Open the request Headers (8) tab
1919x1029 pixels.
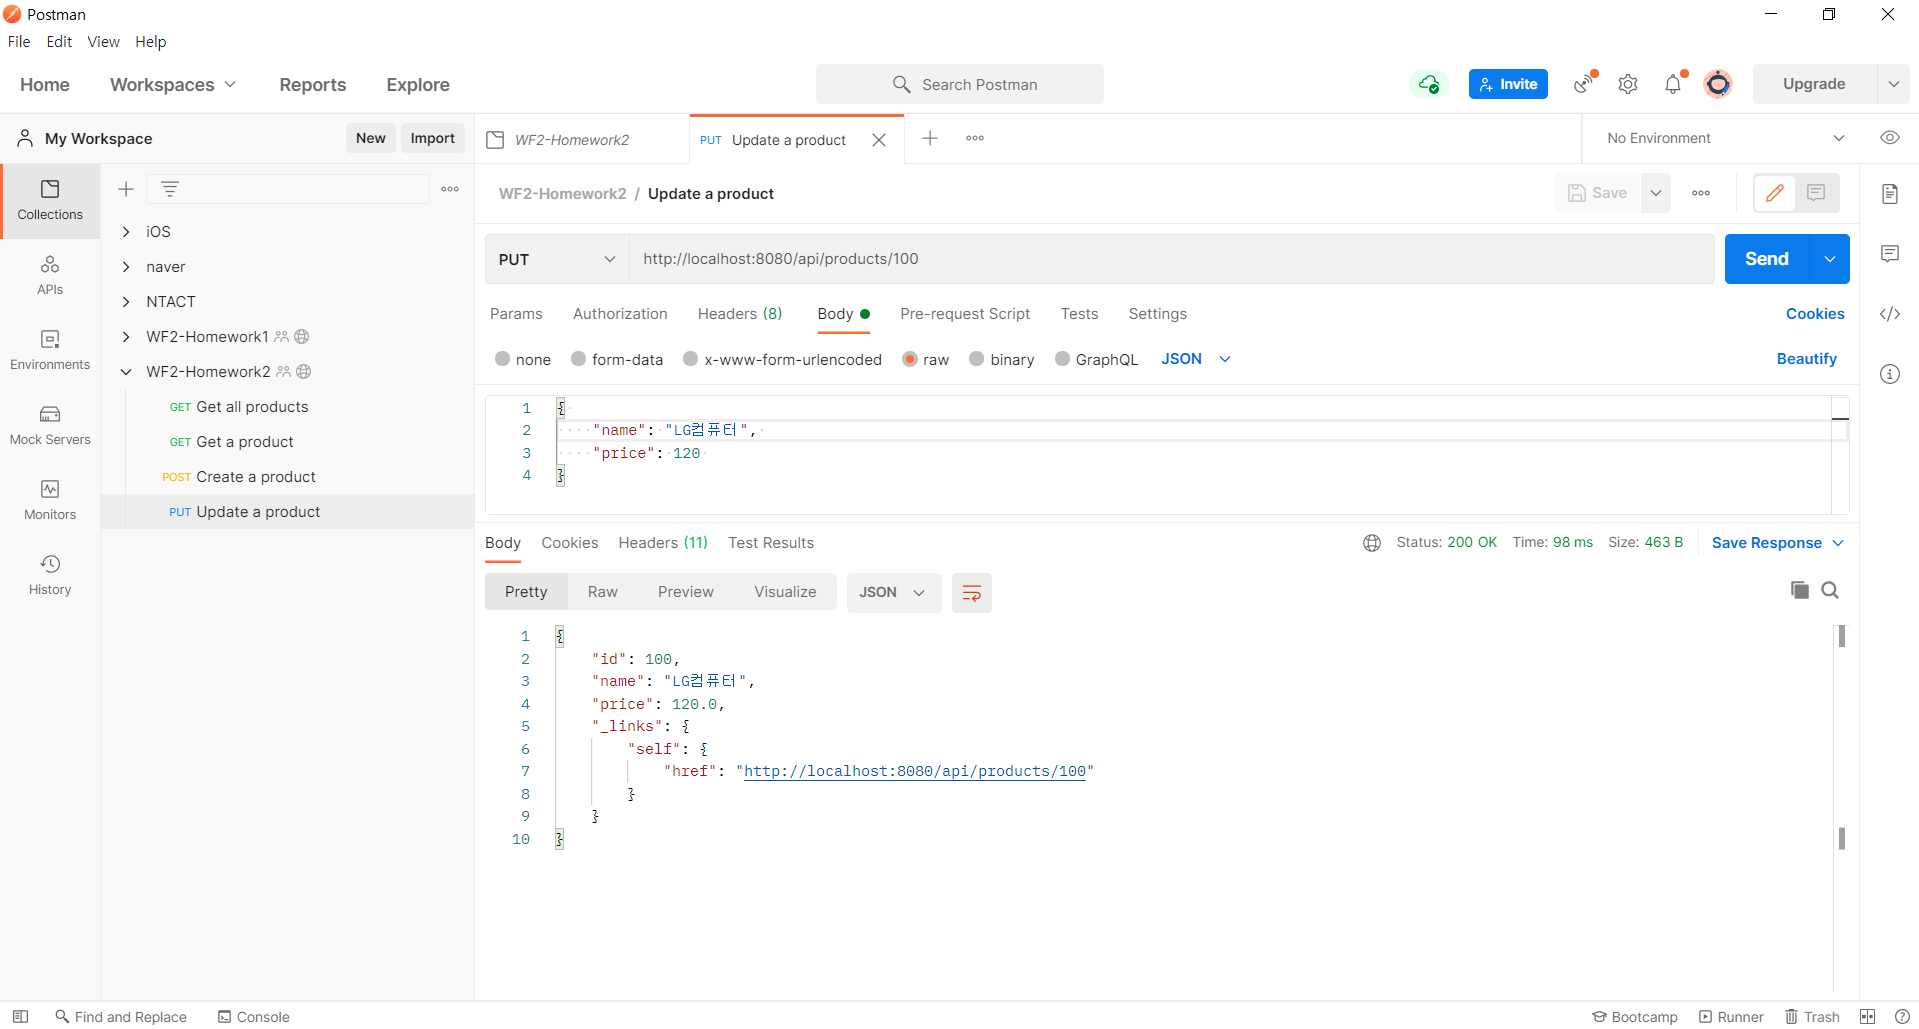(x=740, y=314)
